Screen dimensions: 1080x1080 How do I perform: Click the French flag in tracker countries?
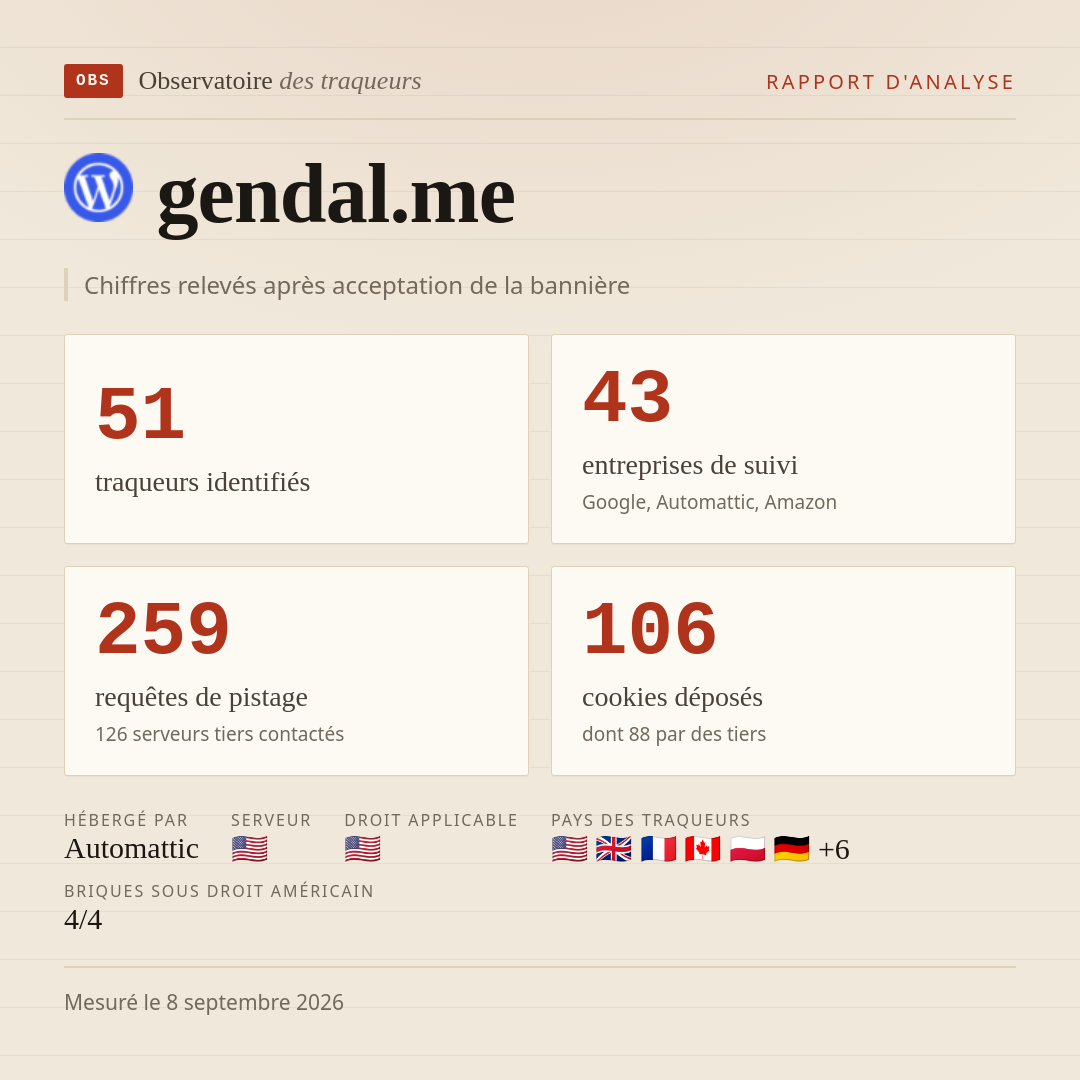(658, 849)
